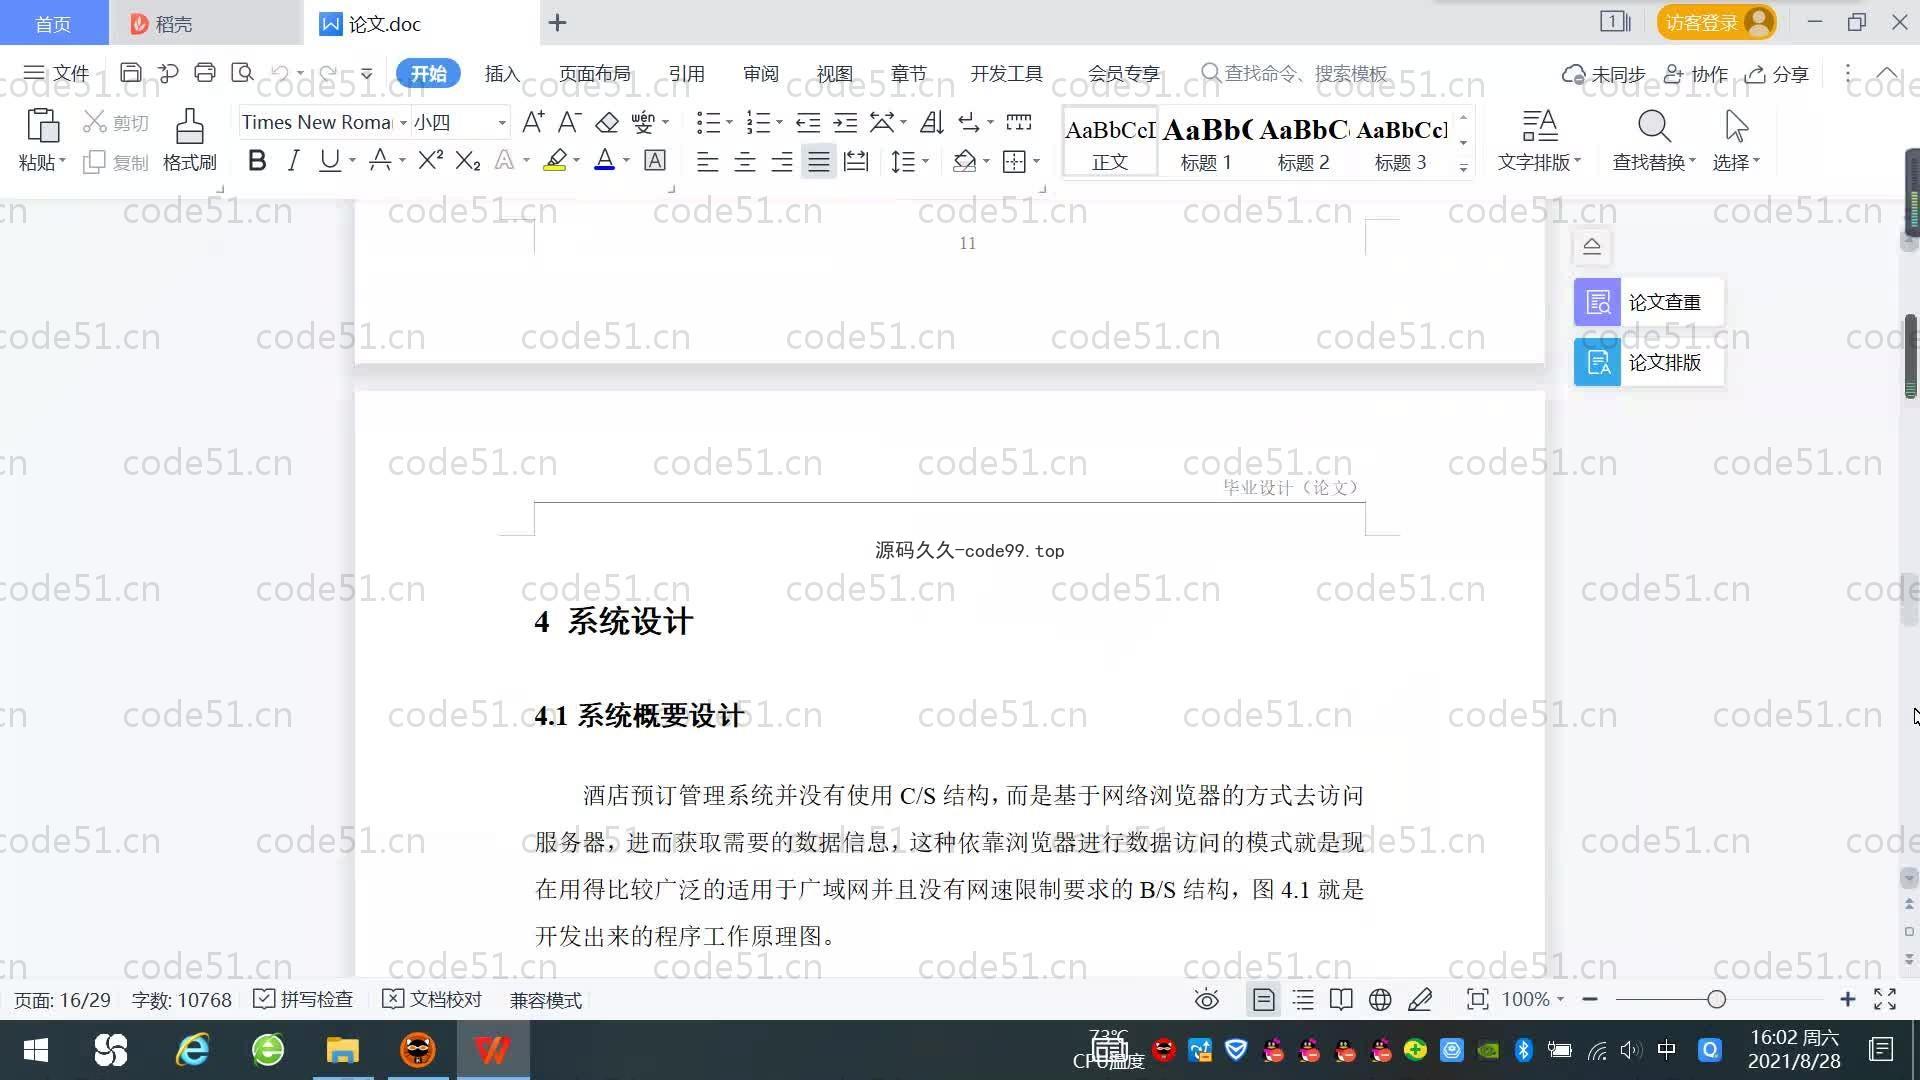Open the font size dropdown
1920x1080 pixels.
(x=502, y=122)
